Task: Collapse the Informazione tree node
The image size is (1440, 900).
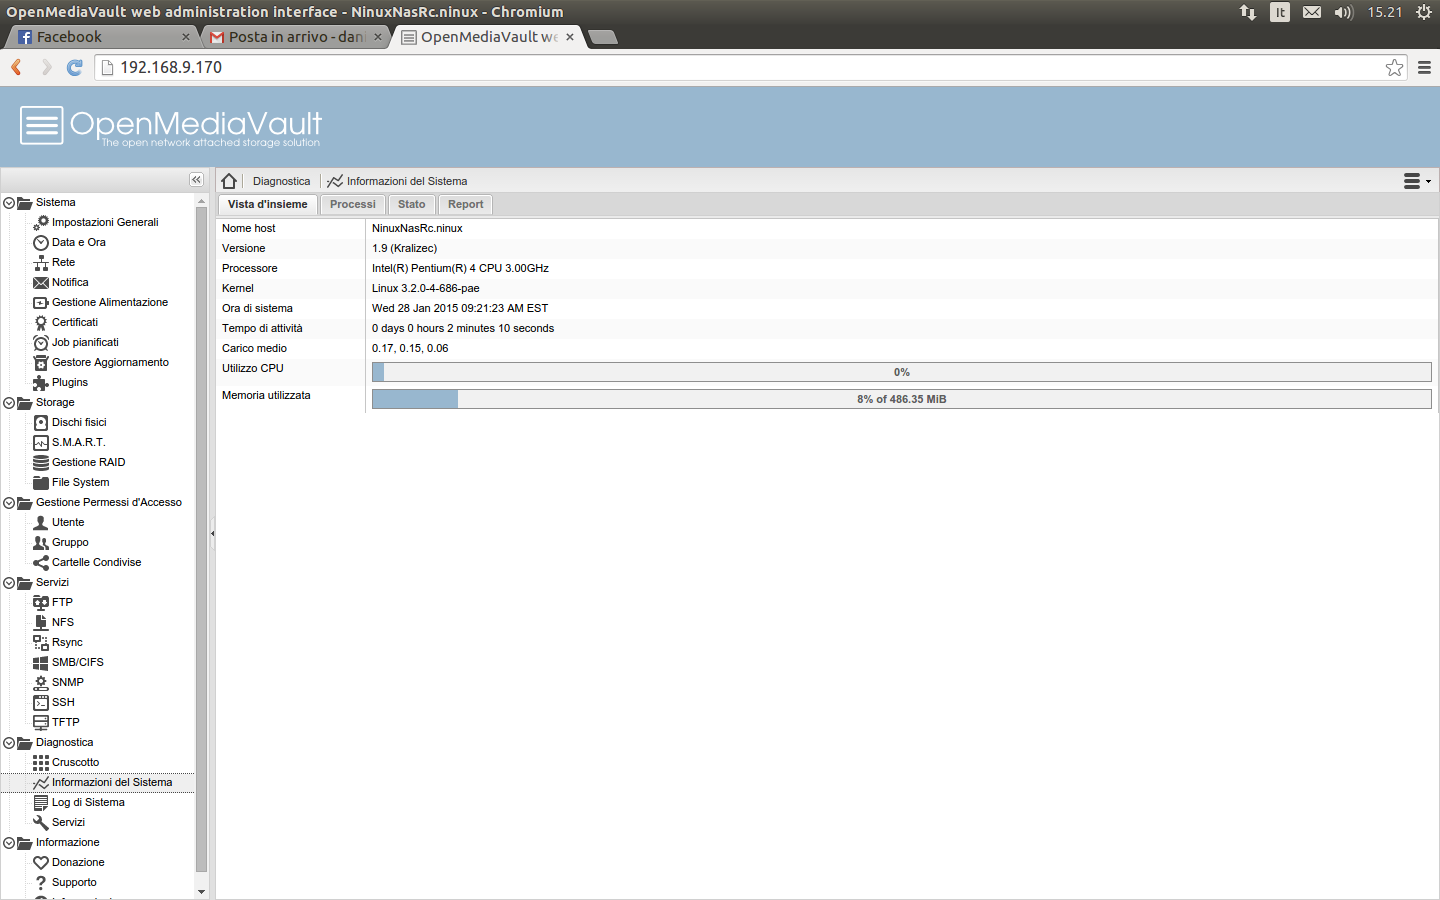Action: pyautogui.click(x=9, y=843)
